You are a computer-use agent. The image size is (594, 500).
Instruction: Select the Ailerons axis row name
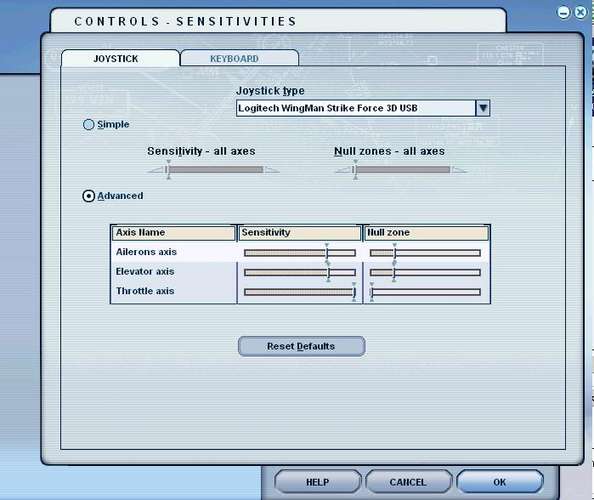point(146,252)
